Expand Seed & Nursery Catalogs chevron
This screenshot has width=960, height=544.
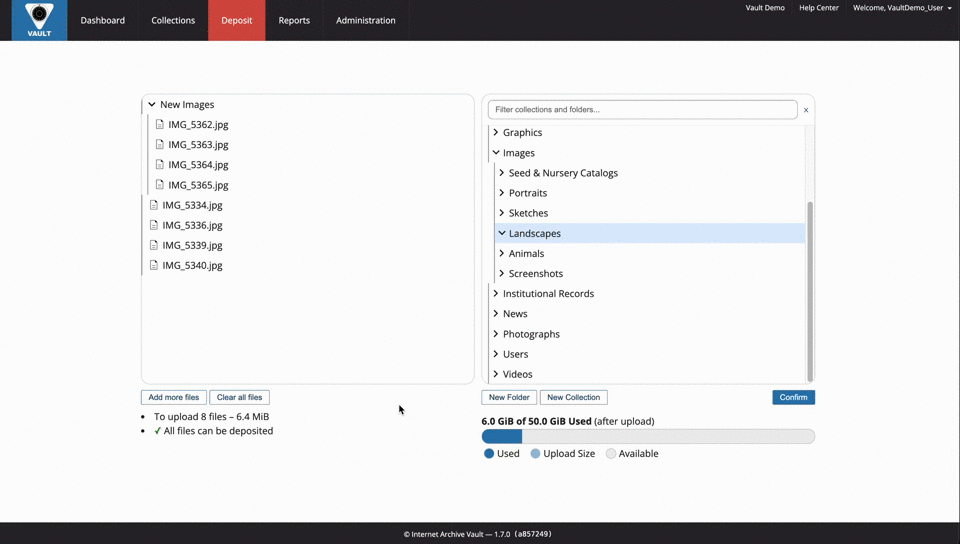click(502, 173)
